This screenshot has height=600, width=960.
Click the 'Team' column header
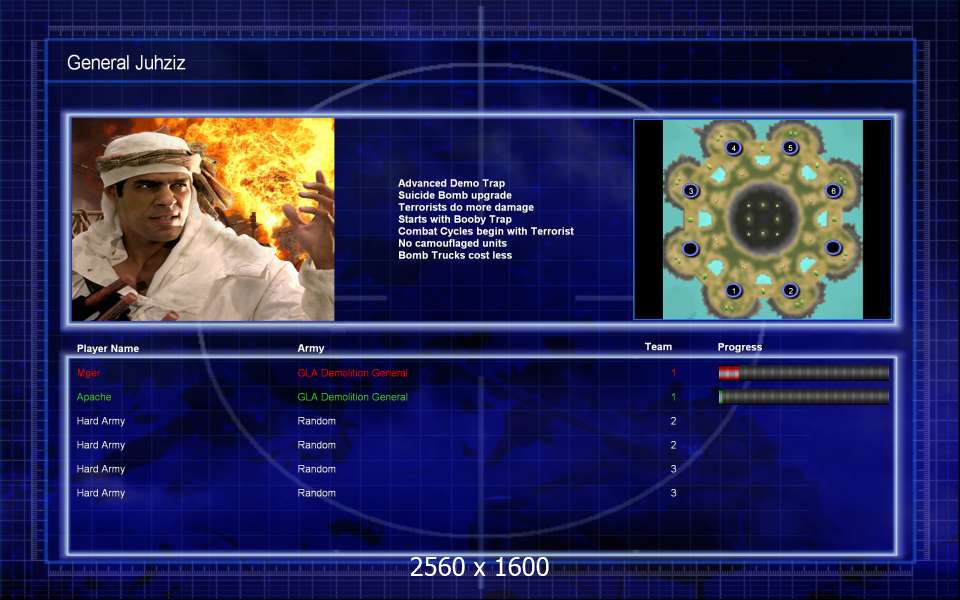(658, 347)
